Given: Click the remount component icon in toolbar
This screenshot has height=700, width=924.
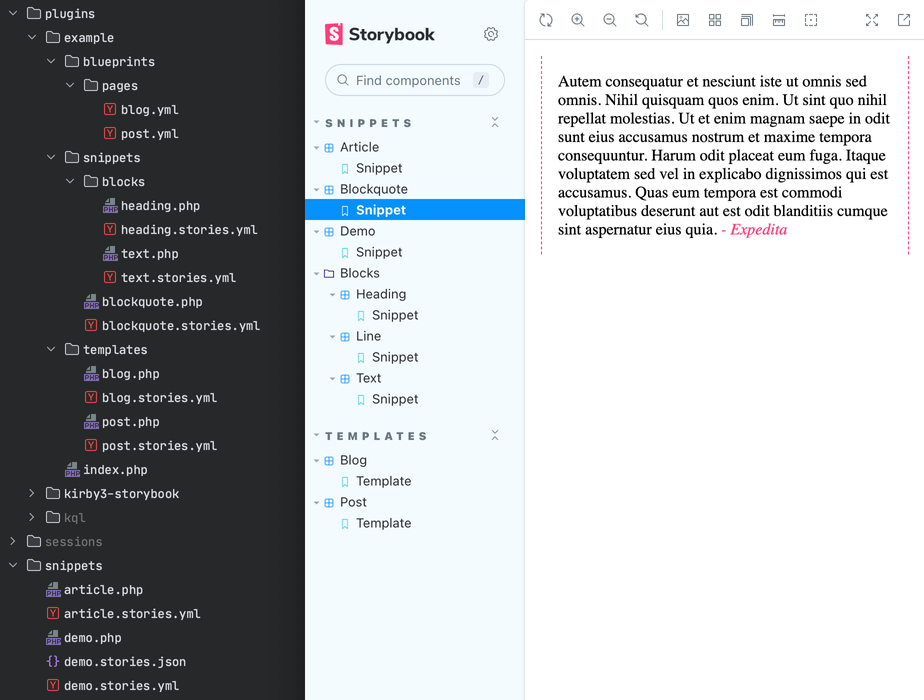Looking at the screenshot, I should coord(546,20).
